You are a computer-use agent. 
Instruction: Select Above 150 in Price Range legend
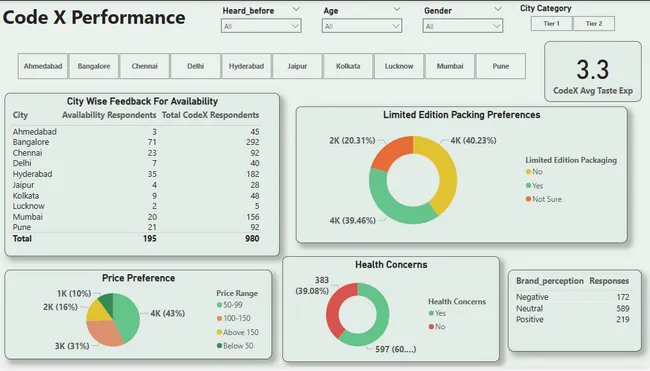click(x=238, y=332)
